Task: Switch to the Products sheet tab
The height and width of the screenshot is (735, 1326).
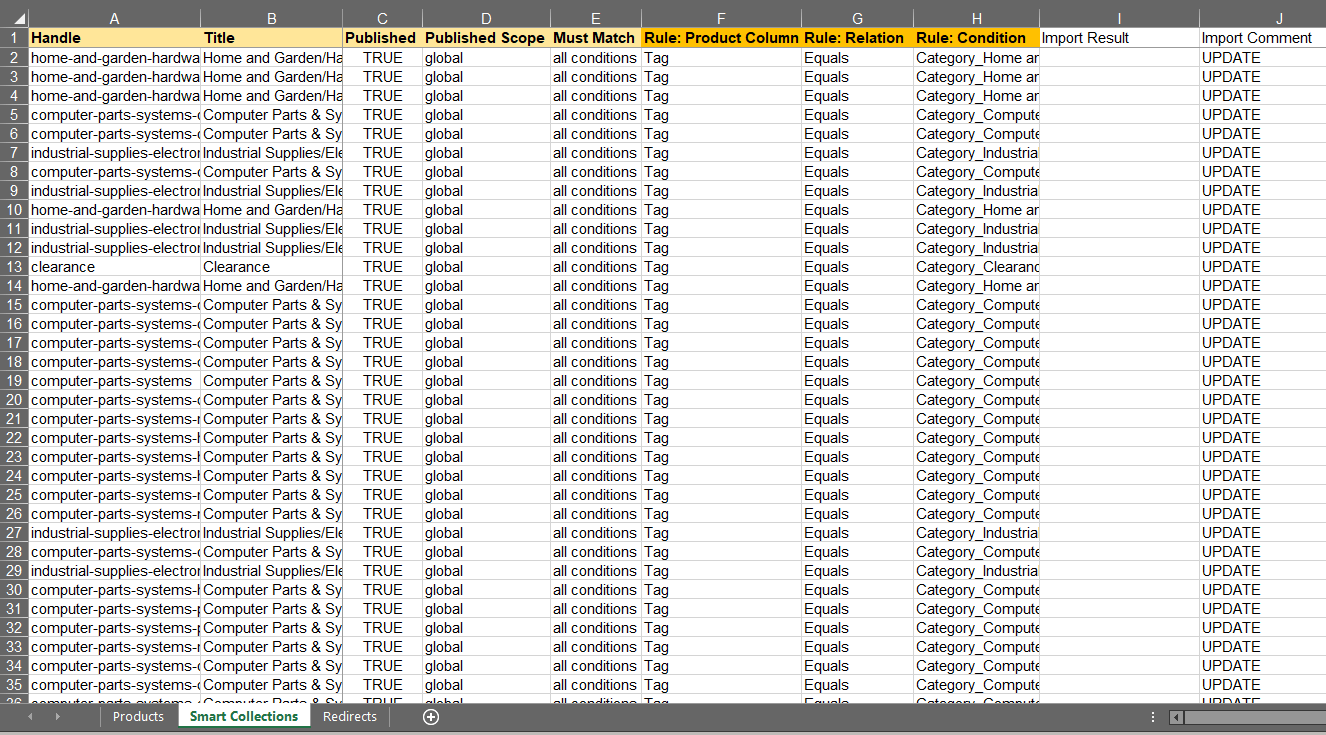Action: click(138, 717)
